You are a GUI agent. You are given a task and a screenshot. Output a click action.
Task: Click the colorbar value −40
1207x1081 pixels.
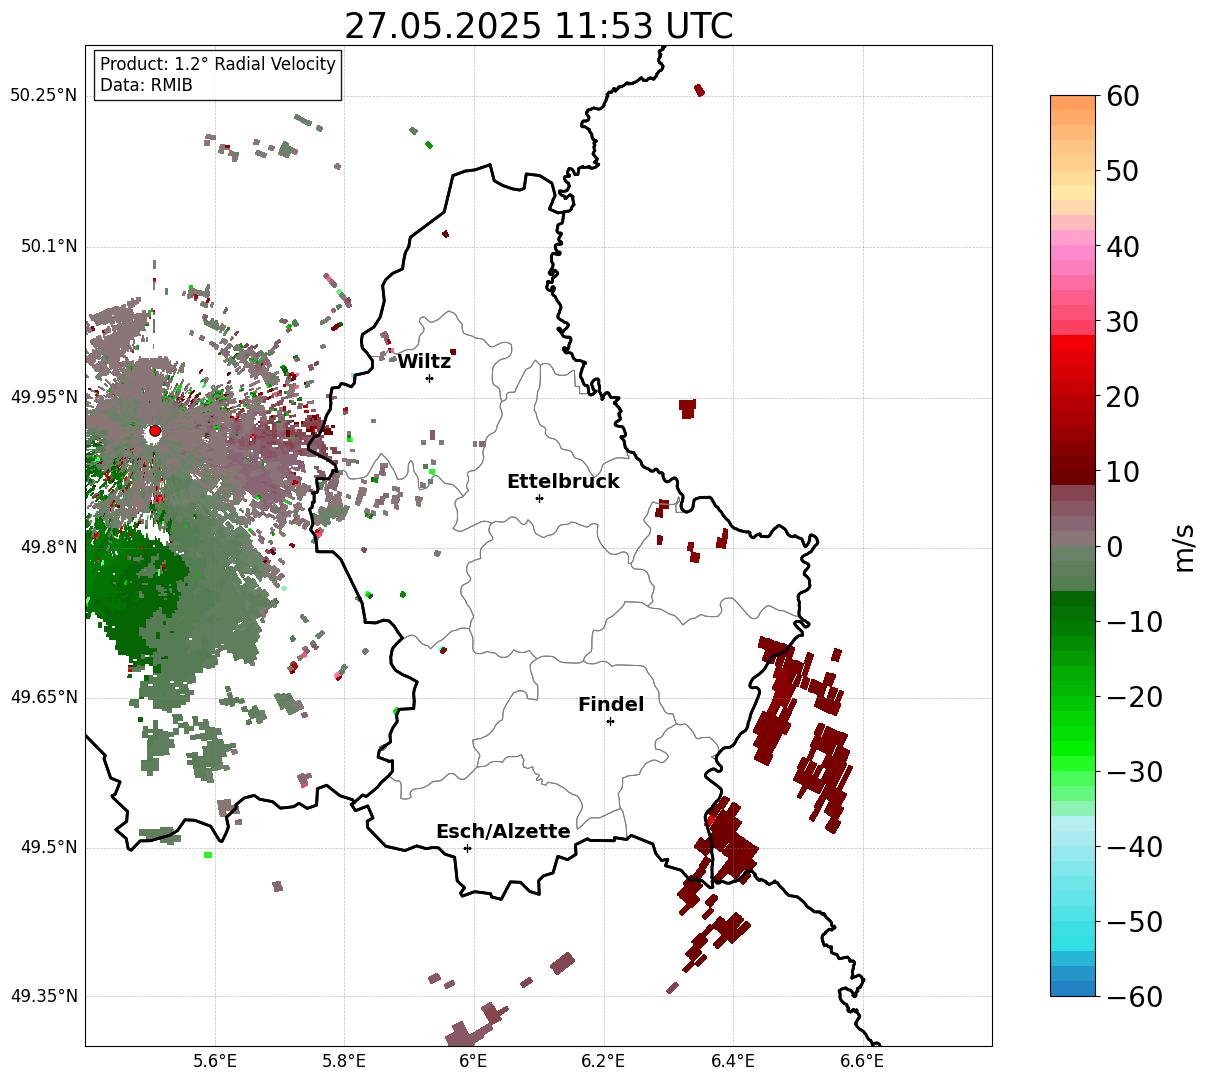point(1134,846)
